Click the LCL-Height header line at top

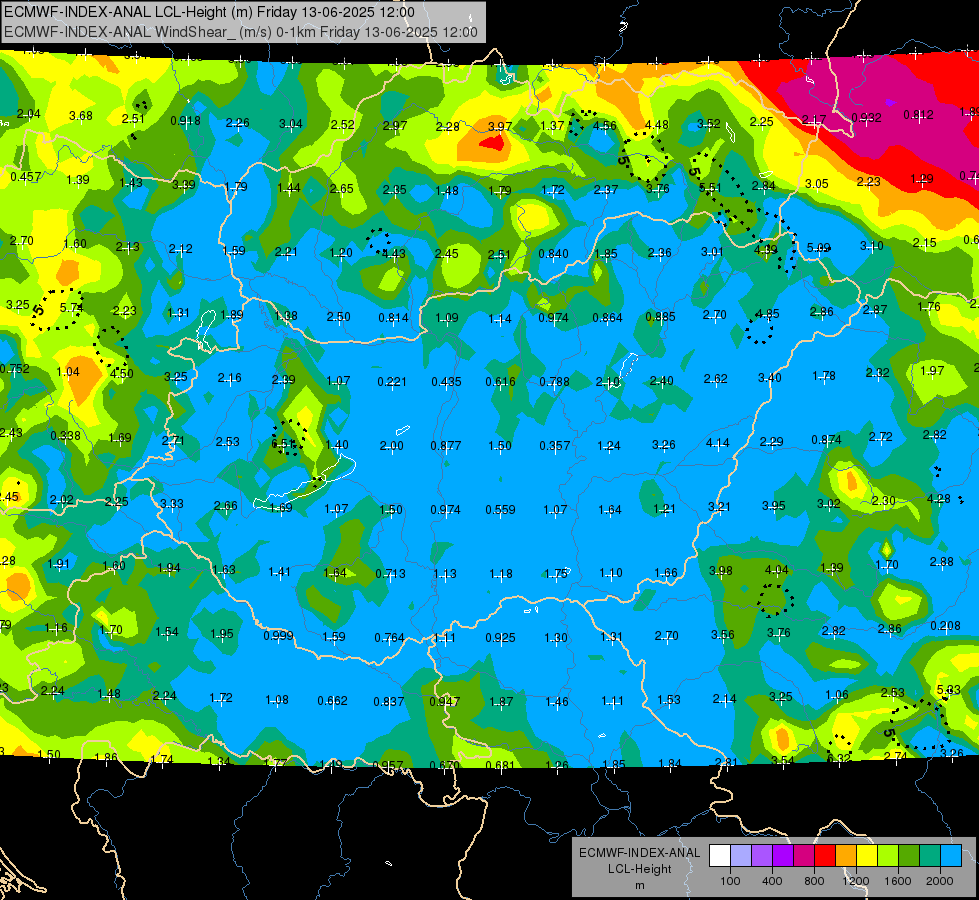(x=209, y=12)
